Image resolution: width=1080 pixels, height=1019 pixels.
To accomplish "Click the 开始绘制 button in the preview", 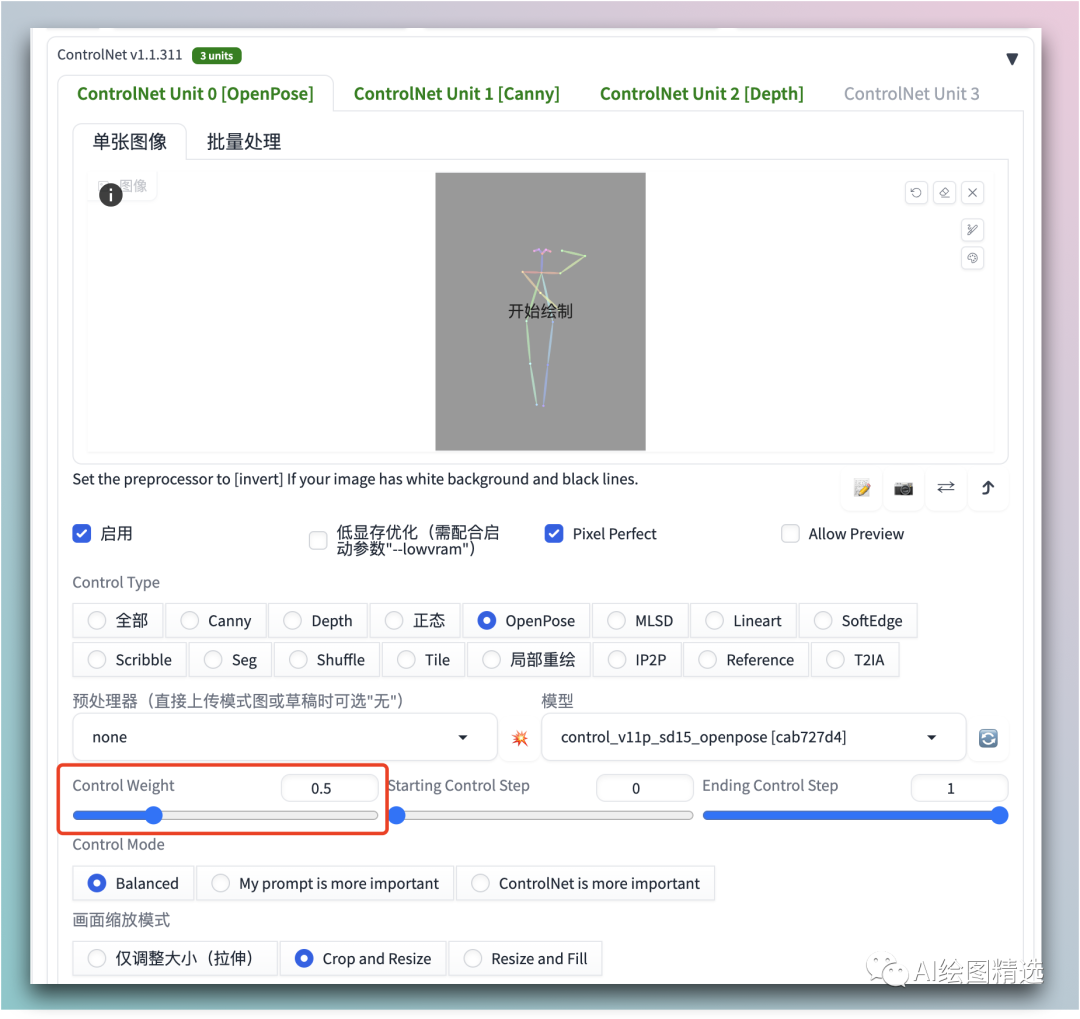I will [541, 311].
